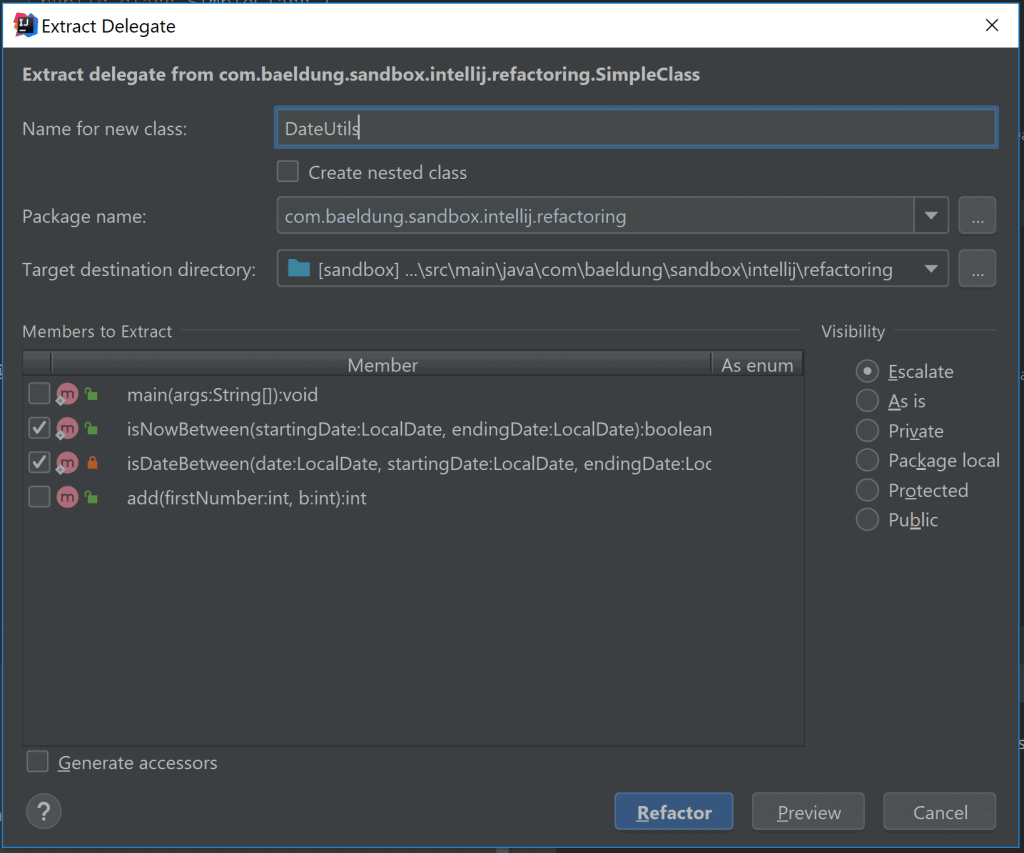Viewport: 1024px width, 853px height.
Task: Click method icon for main row
Action: [x=67, y=394]
